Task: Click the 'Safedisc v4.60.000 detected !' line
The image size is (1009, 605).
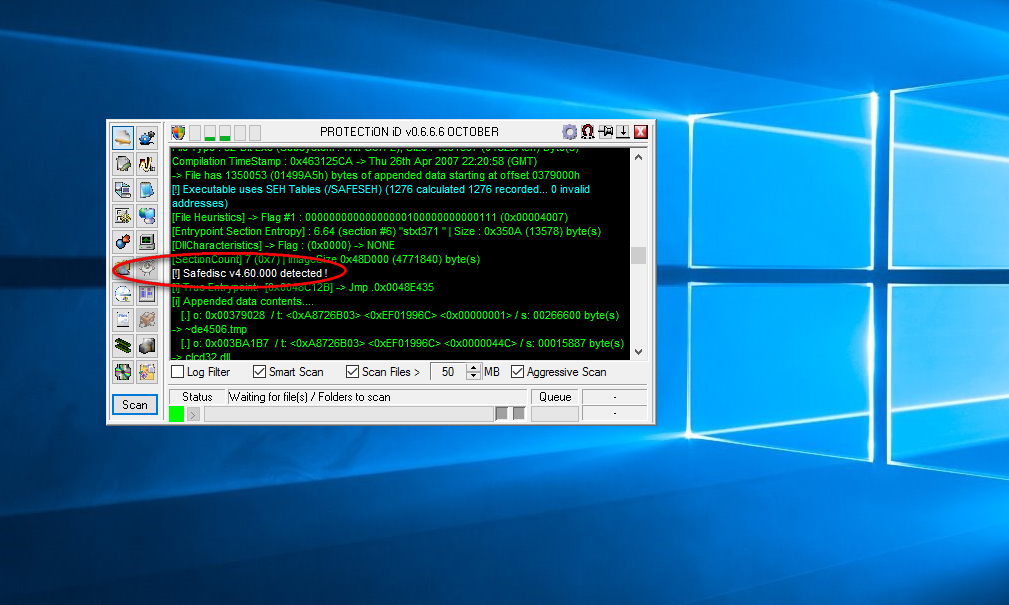Action: pyautogui.click(x=250, y=274)
